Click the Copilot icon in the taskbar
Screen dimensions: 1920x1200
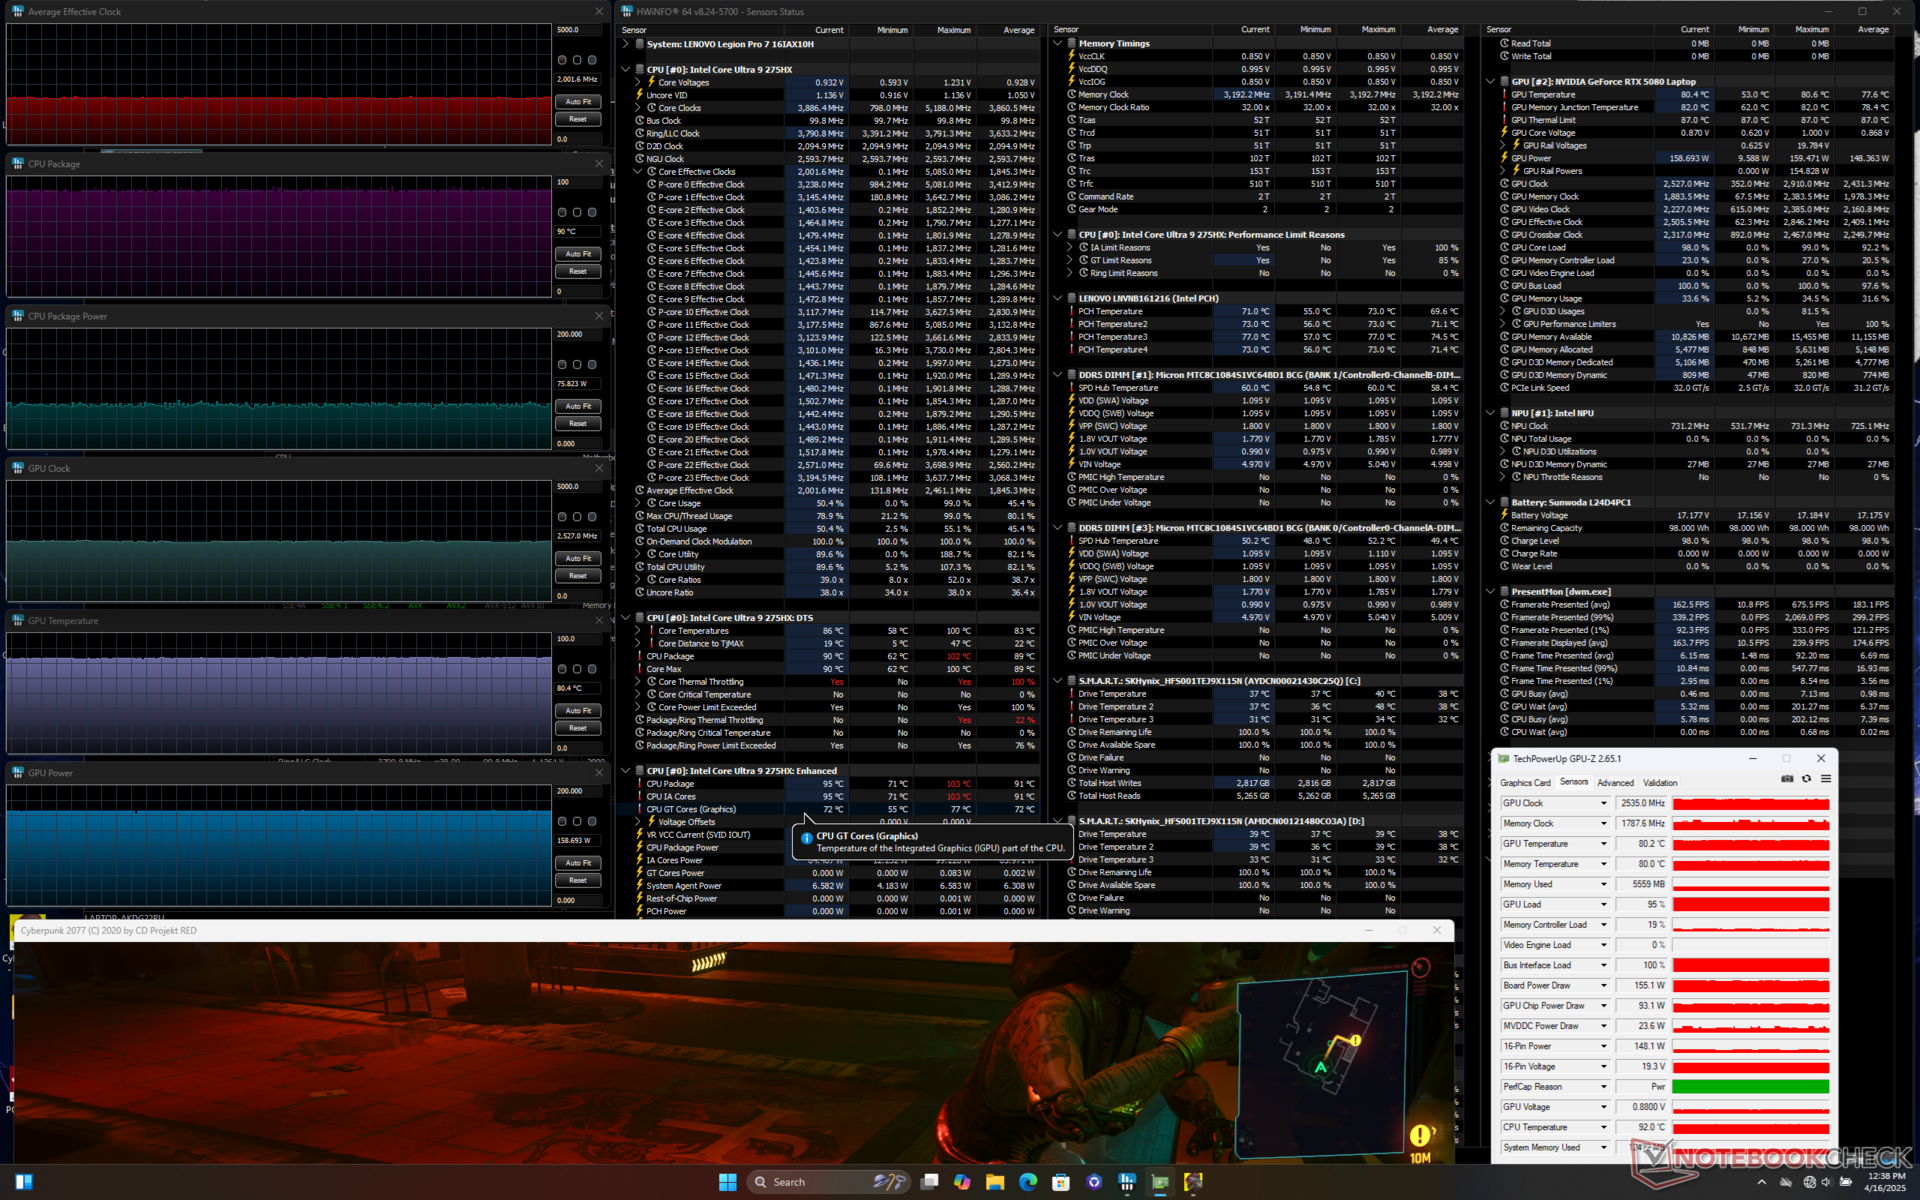(962, 1182)
